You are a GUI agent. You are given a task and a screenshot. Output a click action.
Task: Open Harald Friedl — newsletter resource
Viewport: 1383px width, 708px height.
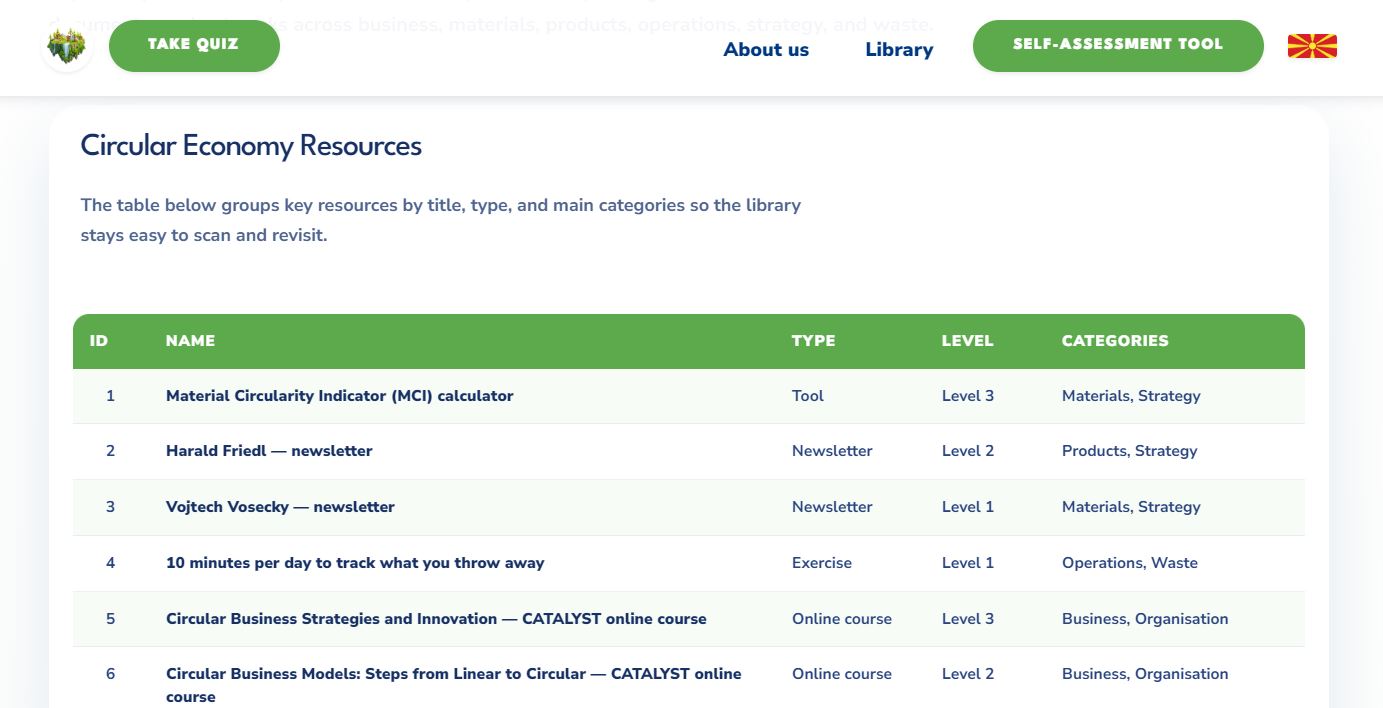pos(269,451)
